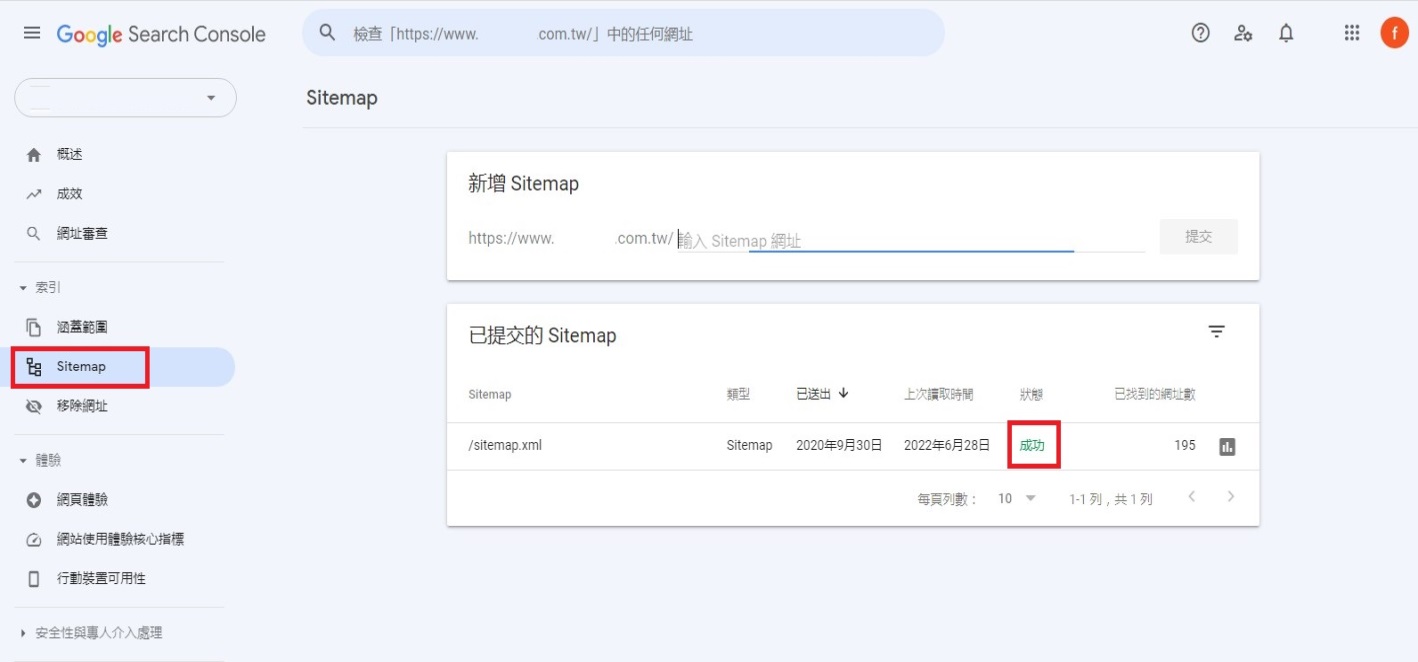Click the 已找到的網址數 column header
The image size is (1418, 662).
[x=1155, y=394]
